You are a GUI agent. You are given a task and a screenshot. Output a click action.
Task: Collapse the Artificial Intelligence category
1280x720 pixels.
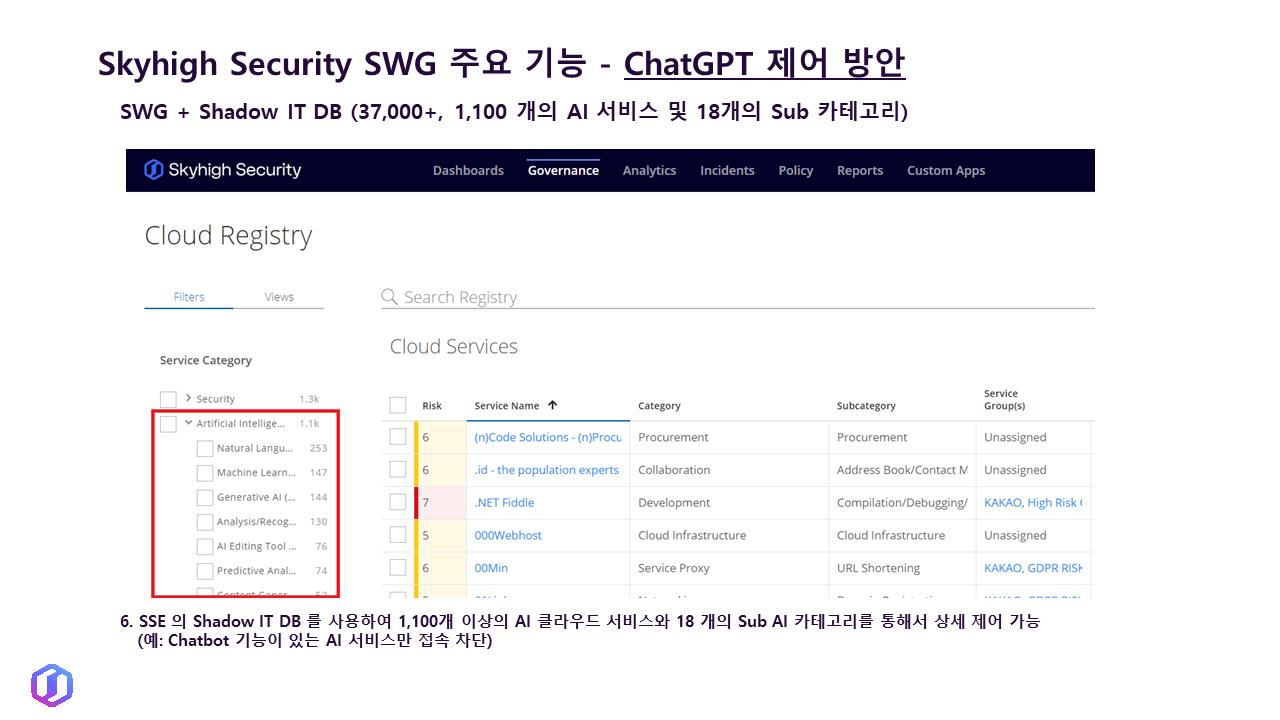pyautogui.click(x=188, y=423)
